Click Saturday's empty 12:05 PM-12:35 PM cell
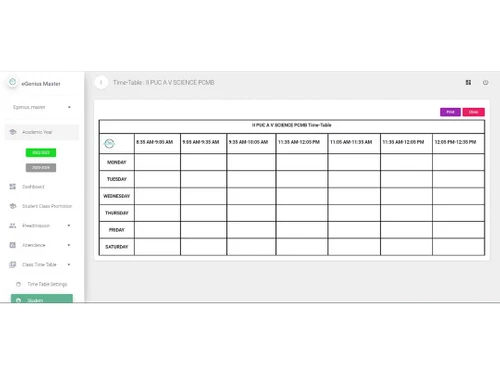Screen dimensions: 500x375 [458, 247]
